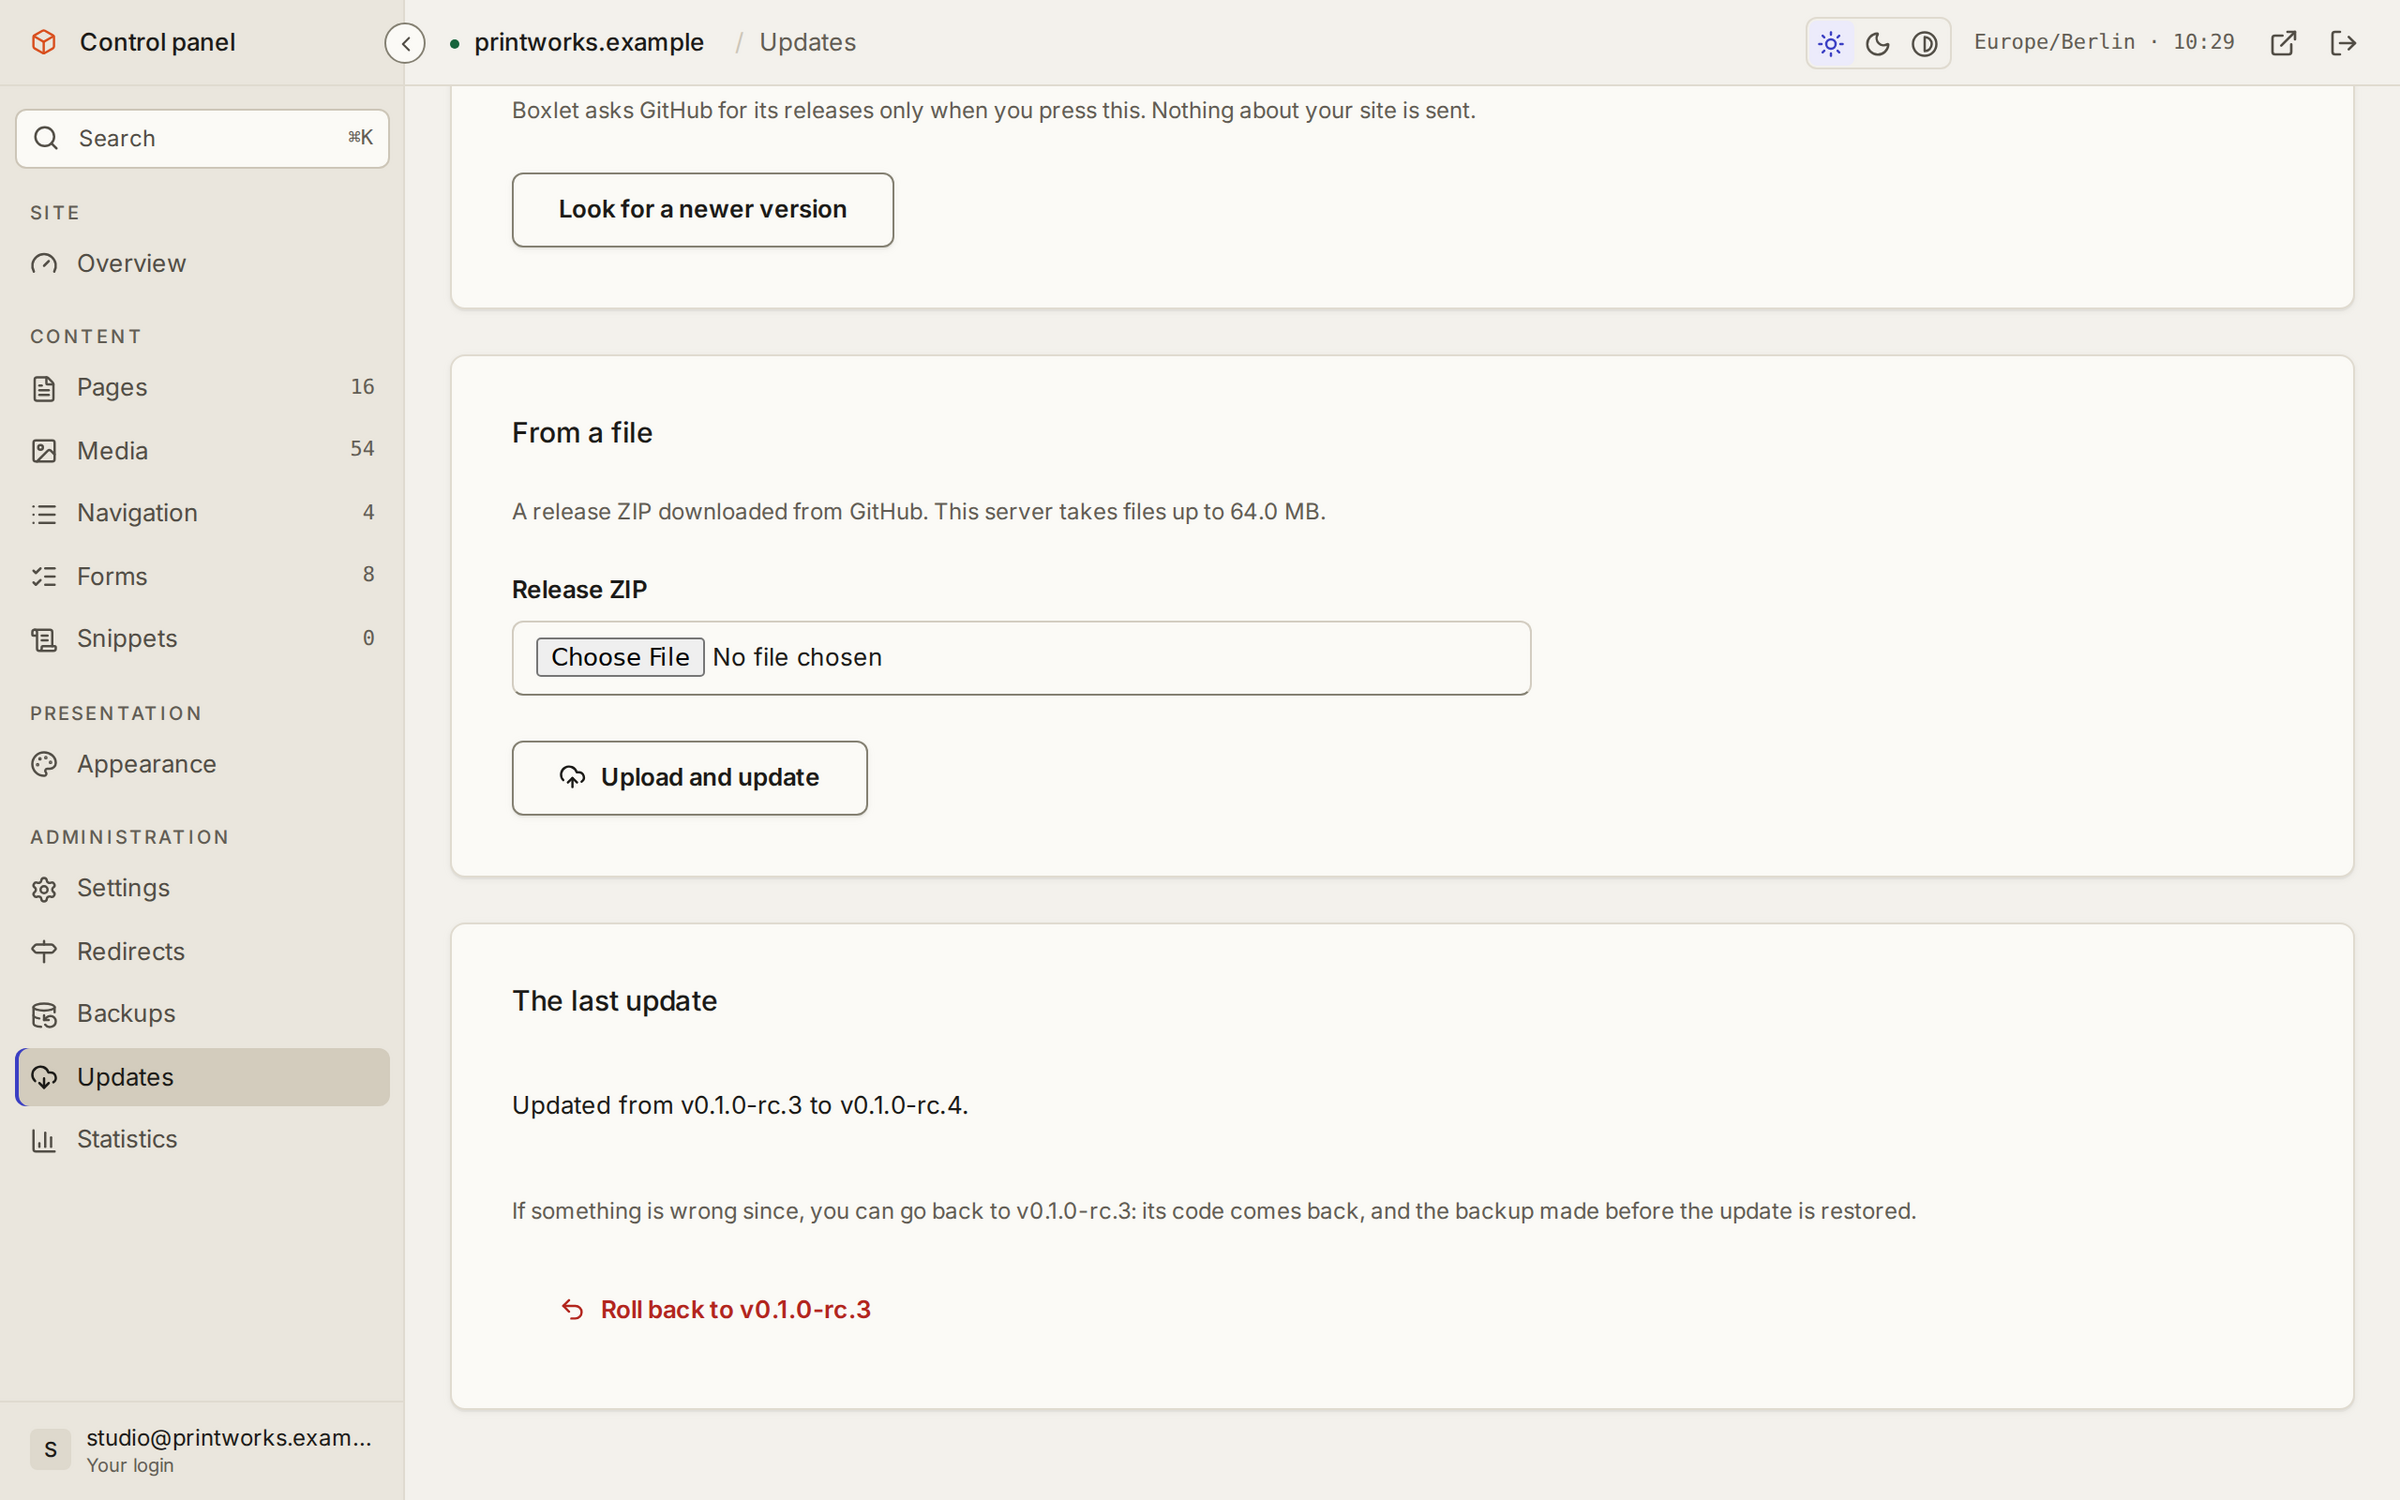Click the Redirects signpost icon
This screenshot has width=2400, height=1500.
pyautogui.click(x=44, y=951)
